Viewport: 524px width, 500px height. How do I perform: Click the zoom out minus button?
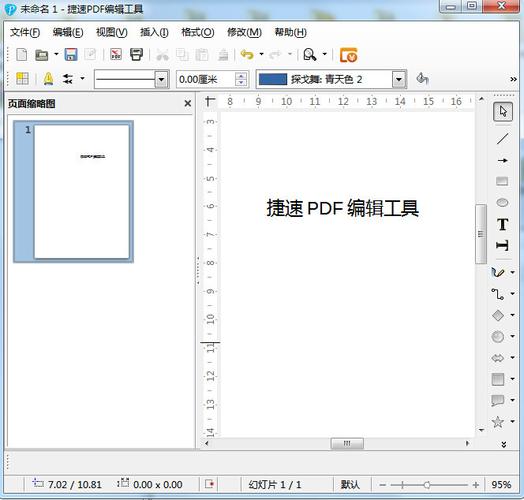click(x=383, y=485)
